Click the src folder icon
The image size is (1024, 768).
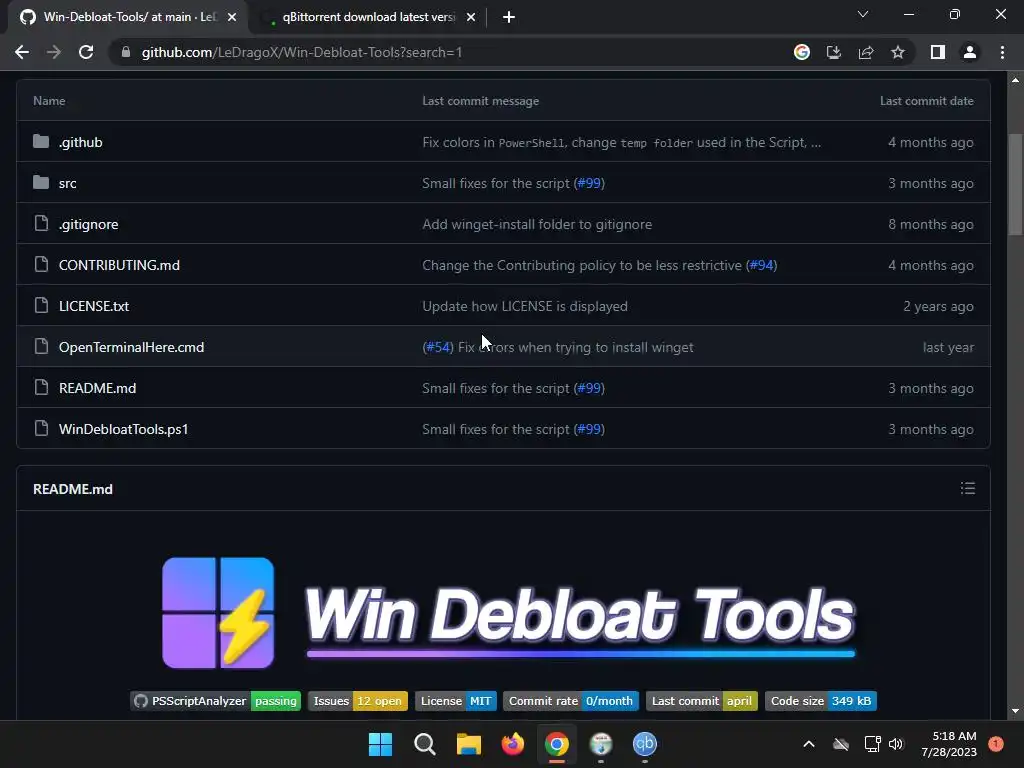coord(41,183)
